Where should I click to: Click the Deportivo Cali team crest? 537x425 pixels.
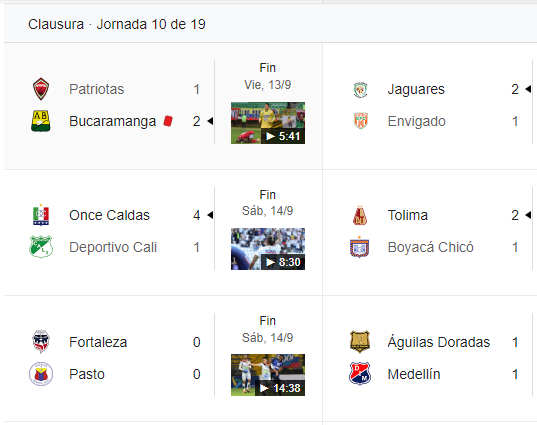click(x=41, y=247)
